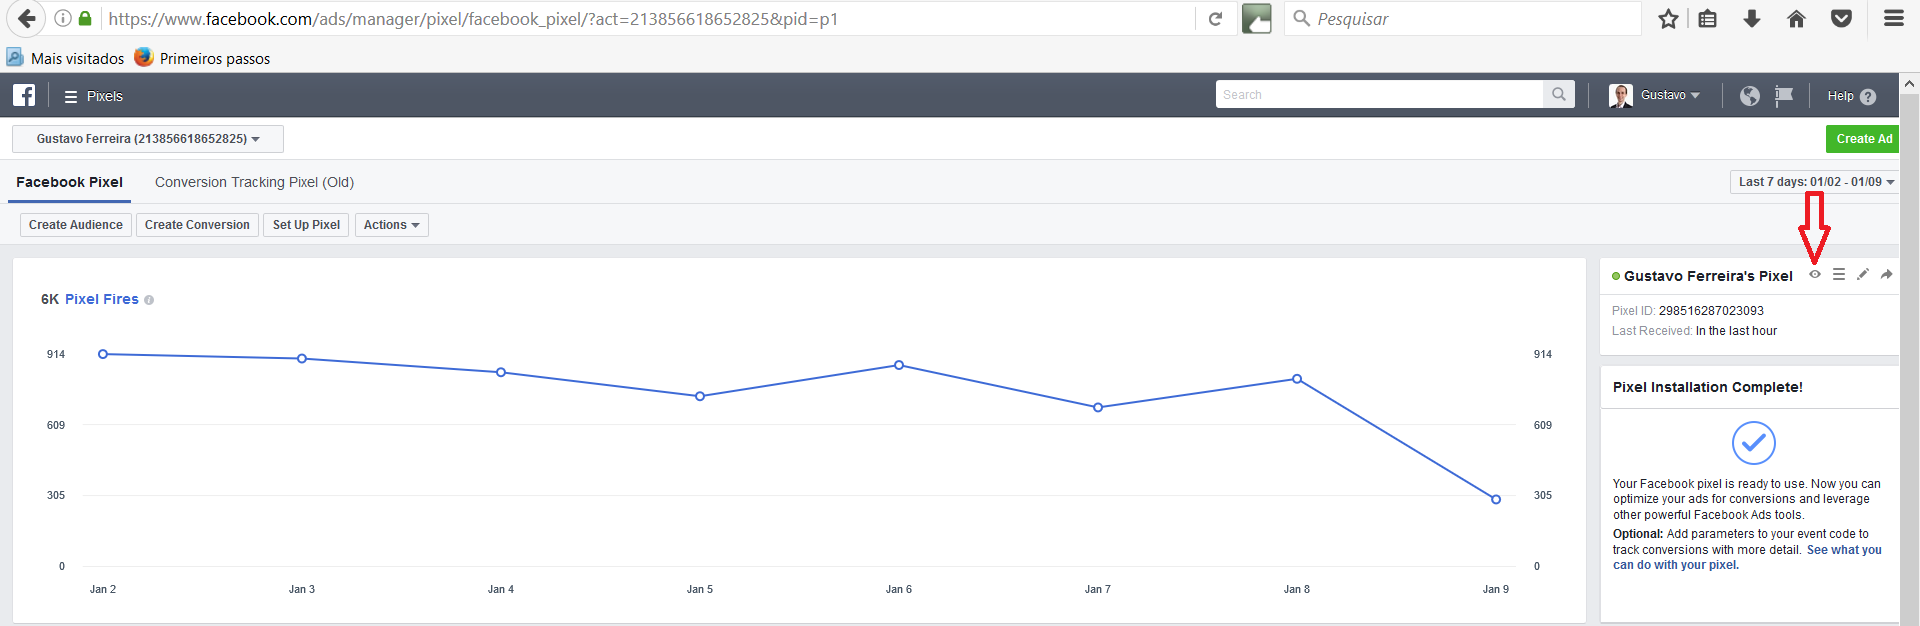Click the Create Conversion button
The height and width of the screenshot is (626, 1920).
pos(197,225)
